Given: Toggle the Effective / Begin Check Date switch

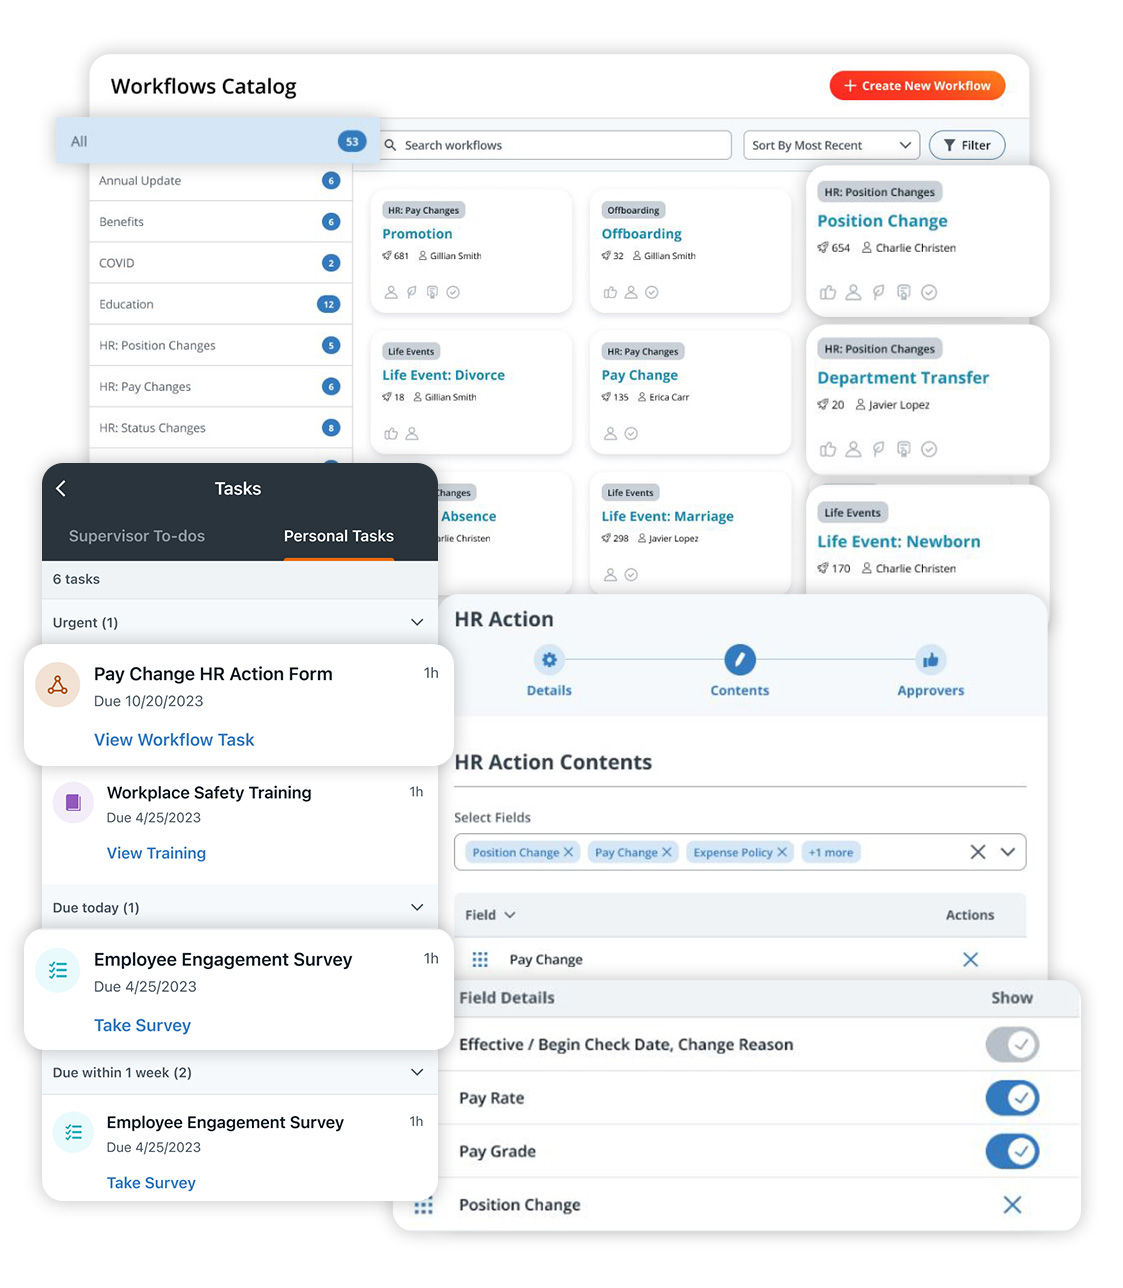Looking at the screenshot, I should click(1012, 1045).
